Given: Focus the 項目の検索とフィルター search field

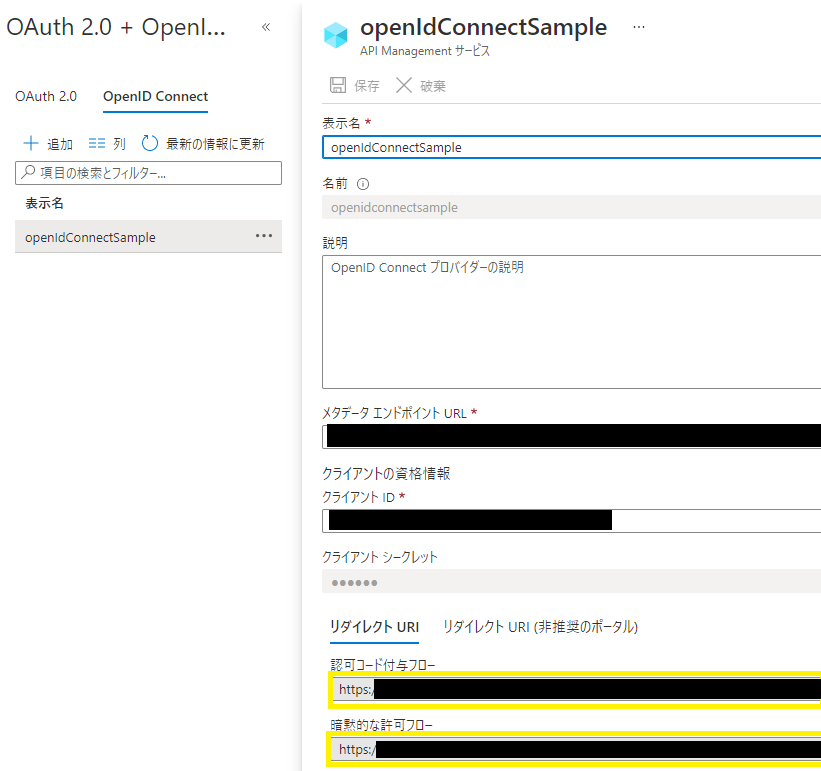Looking at the screenshot, I should pyautogui.click(x=148, y=173).
